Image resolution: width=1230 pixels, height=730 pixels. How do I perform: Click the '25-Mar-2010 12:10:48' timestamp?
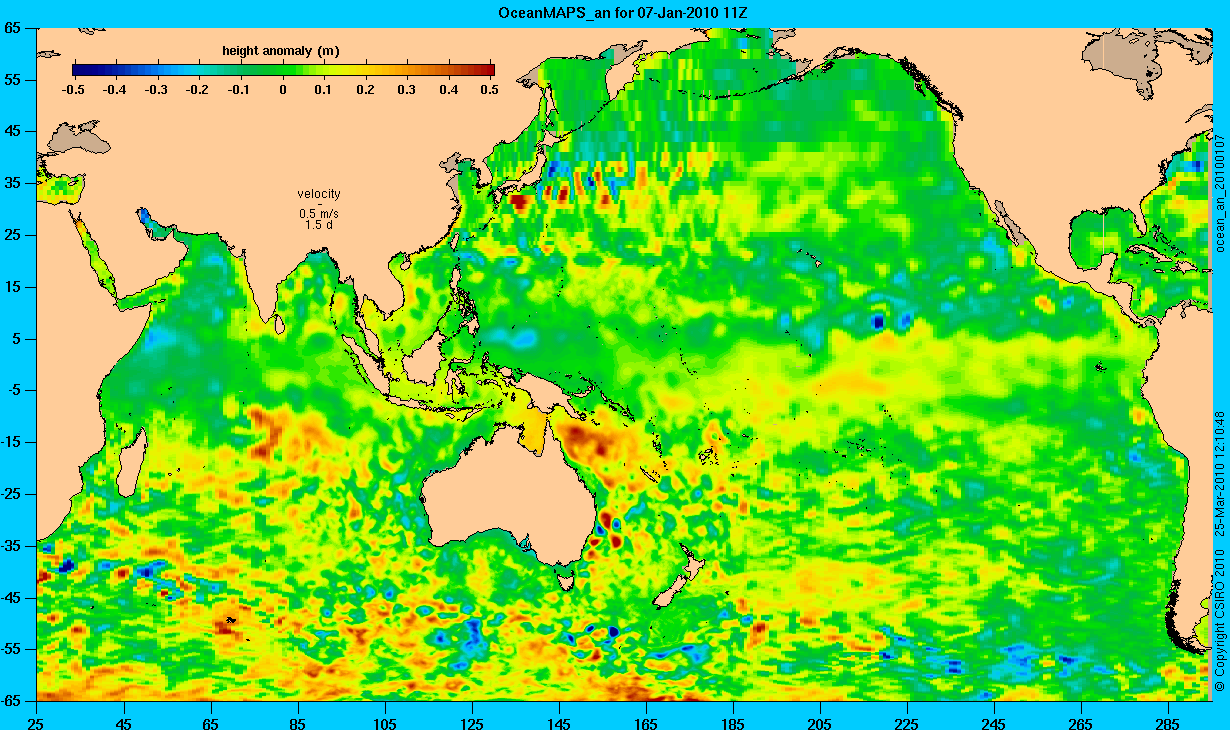point(1219,473)
